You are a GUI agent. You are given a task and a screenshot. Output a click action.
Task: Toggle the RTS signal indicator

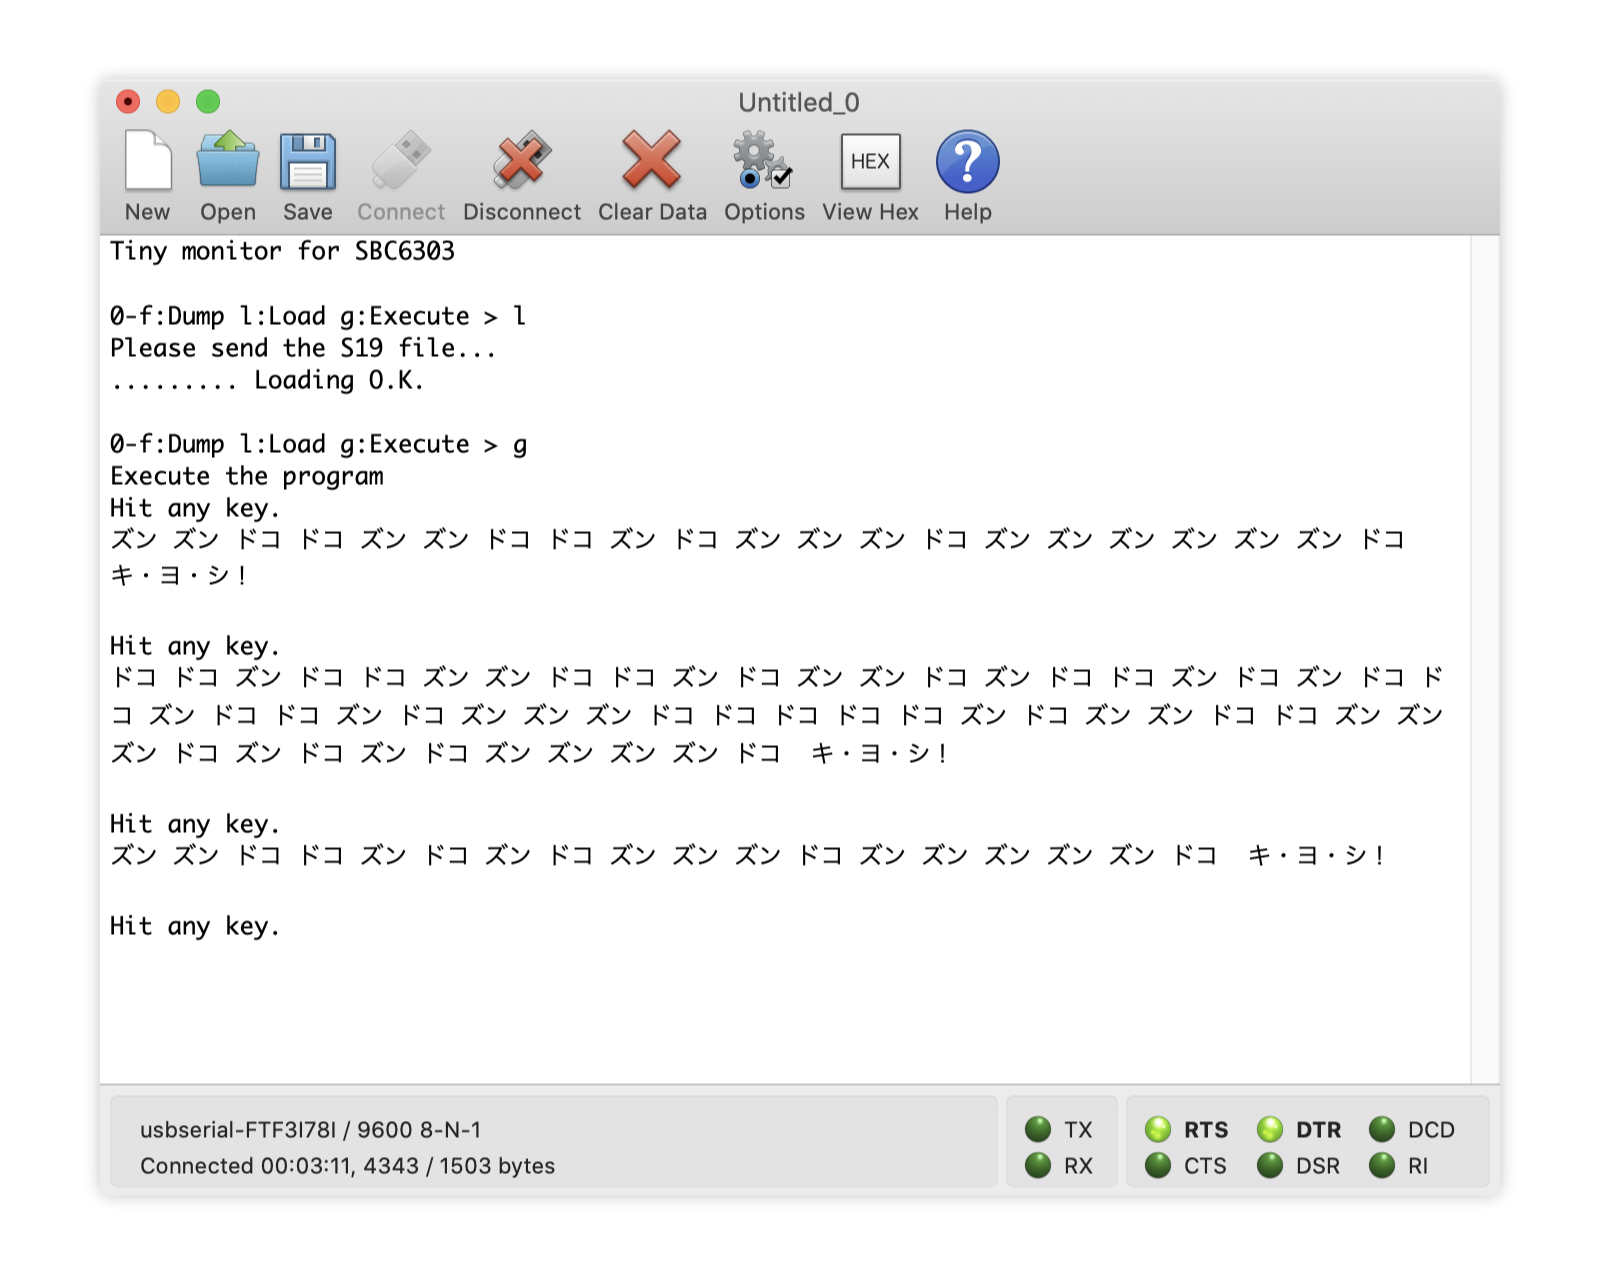[x=1158, y=1130]
